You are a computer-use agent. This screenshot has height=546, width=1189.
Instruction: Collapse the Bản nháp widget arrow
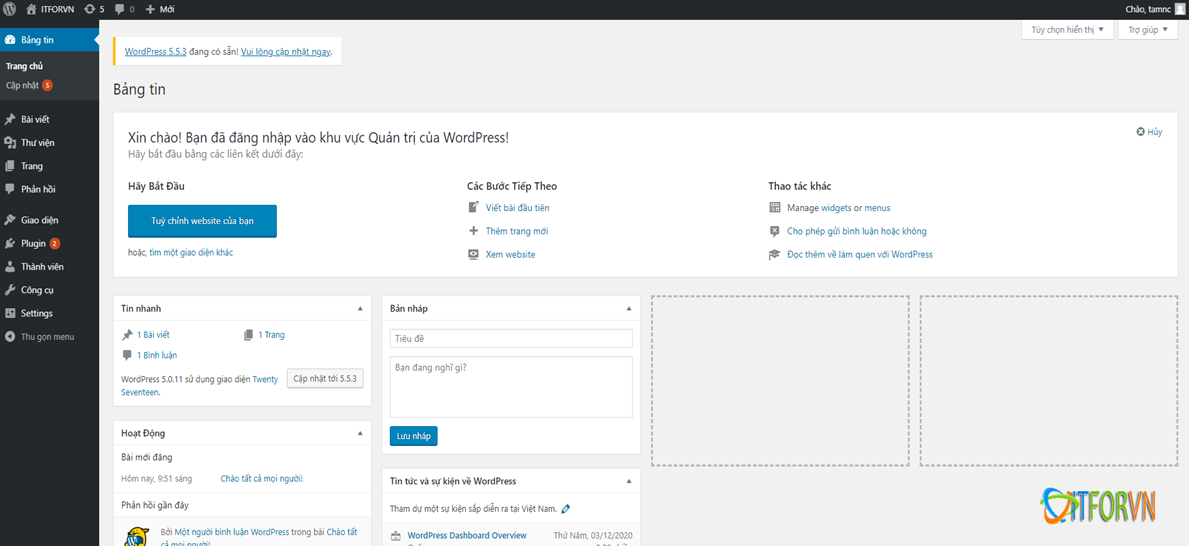629,309
